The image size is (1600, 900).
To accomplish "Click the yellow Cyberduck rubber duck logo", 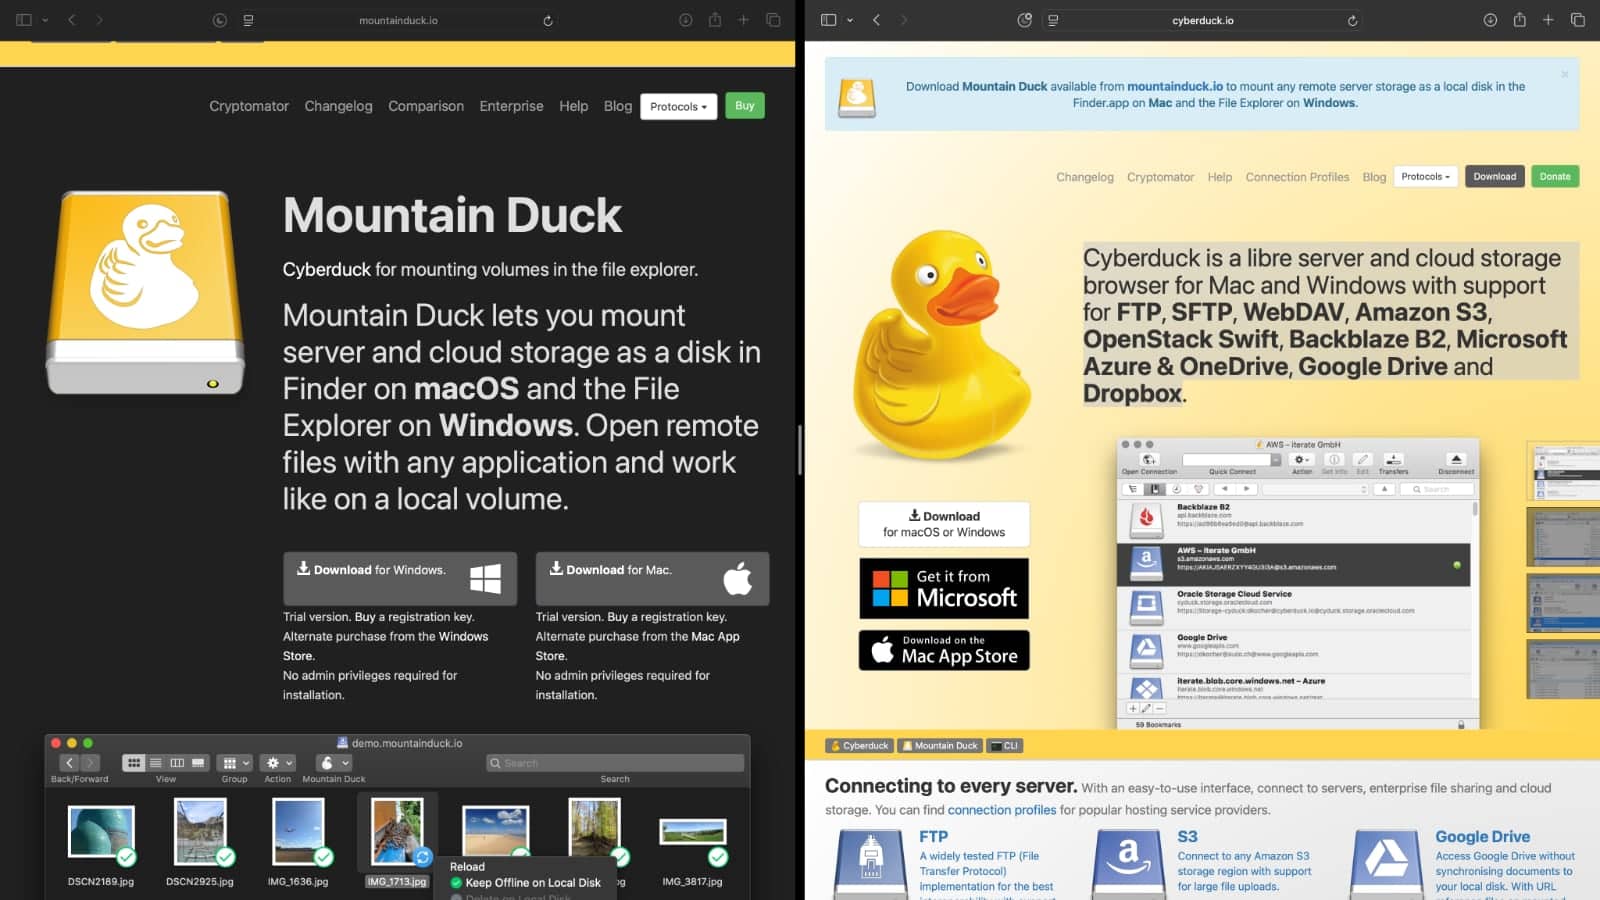I will click(940, 345).
